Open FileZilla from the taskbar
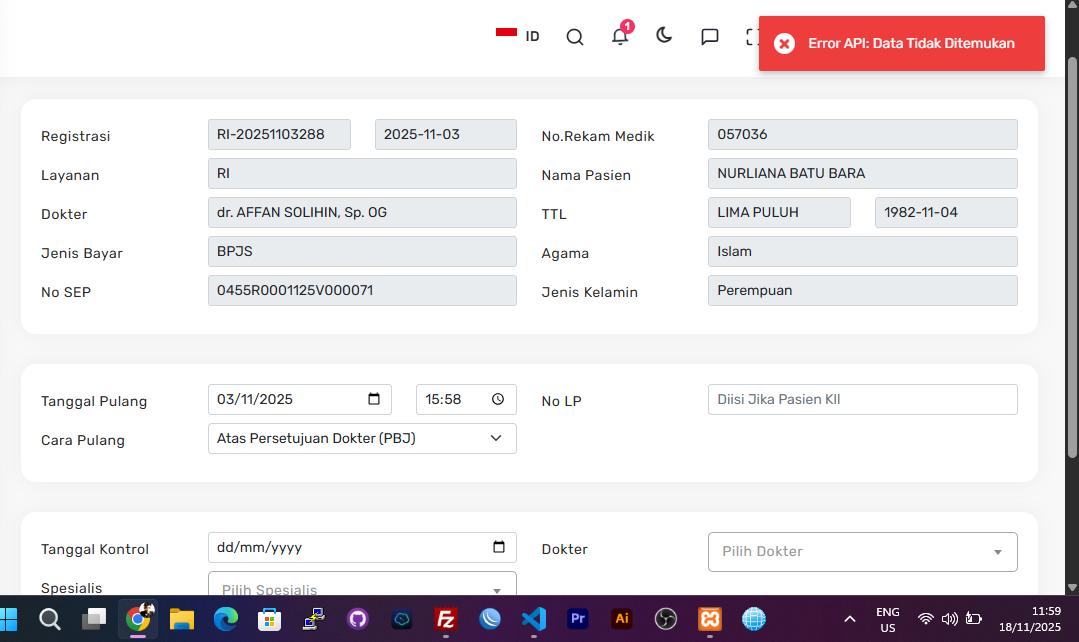Image resolution: width=1079 pixels, height=642 pixels. (446, 619)
